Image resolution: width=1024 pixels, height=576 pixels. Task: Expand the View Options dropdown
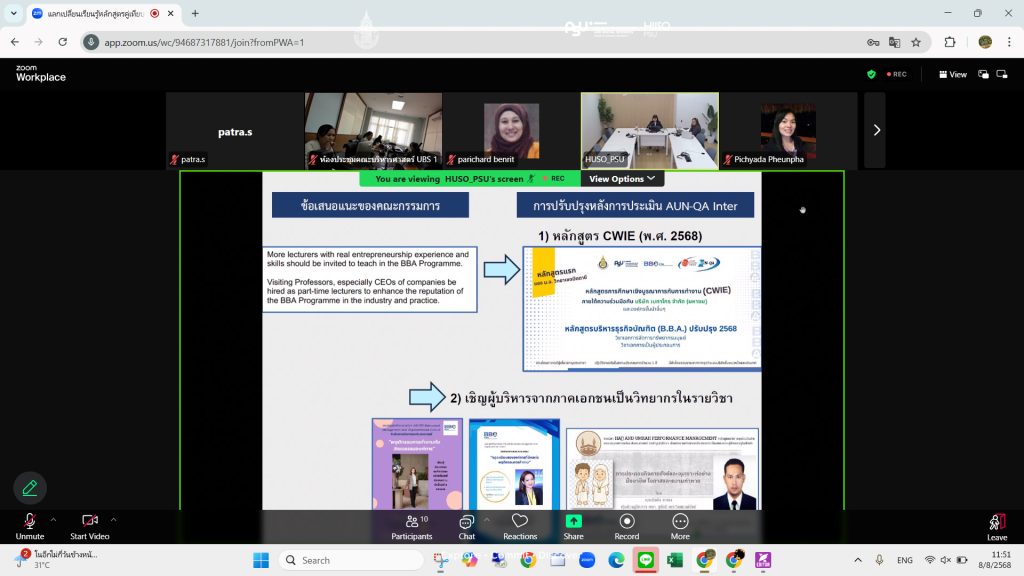(x=622, y=179)
